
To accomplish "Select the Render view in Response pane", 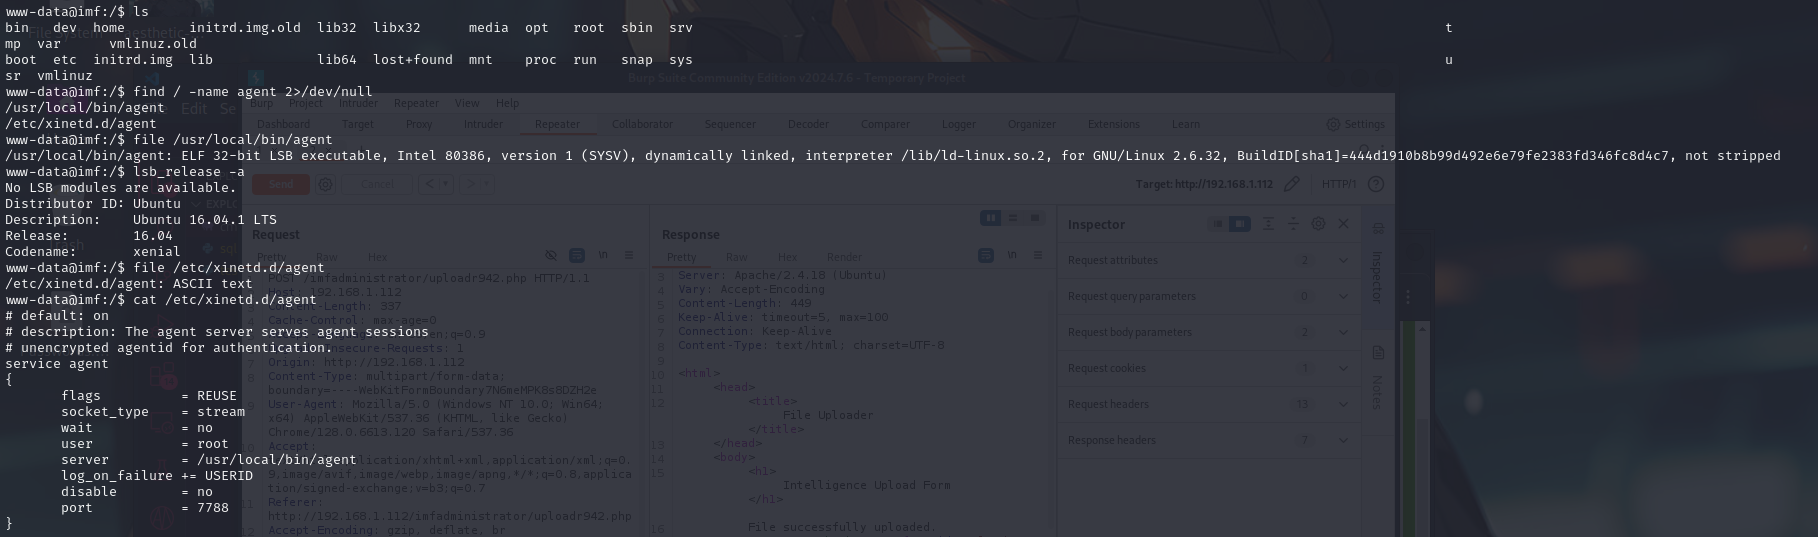I will (844, 257).
